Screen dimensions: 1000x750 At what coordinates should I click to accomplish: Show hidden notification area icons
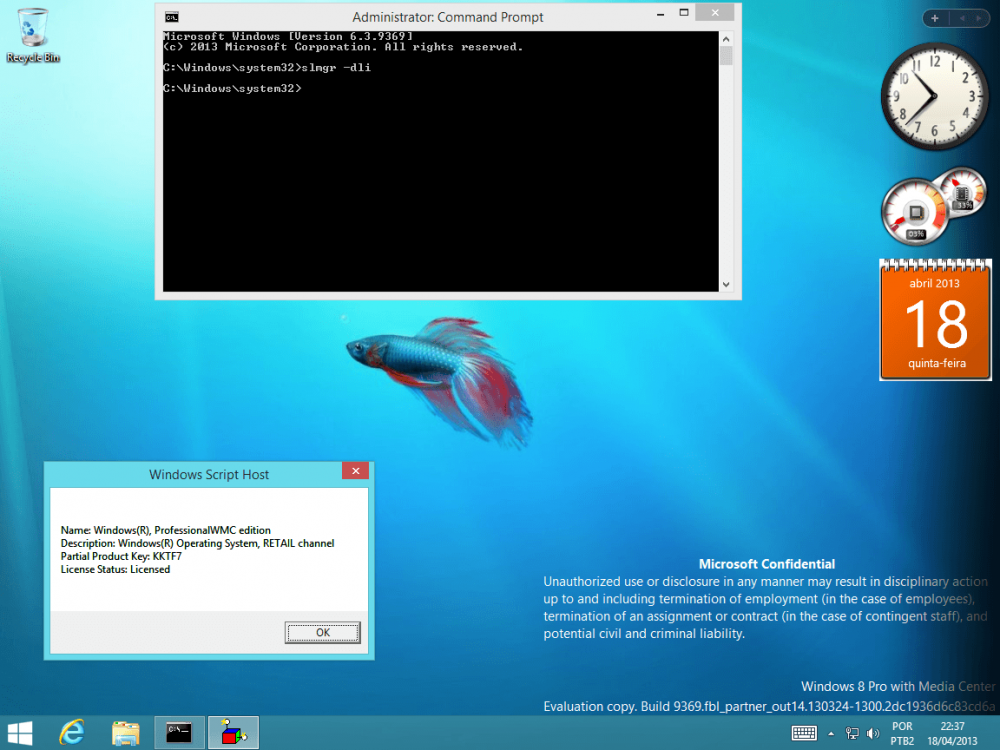831,733
